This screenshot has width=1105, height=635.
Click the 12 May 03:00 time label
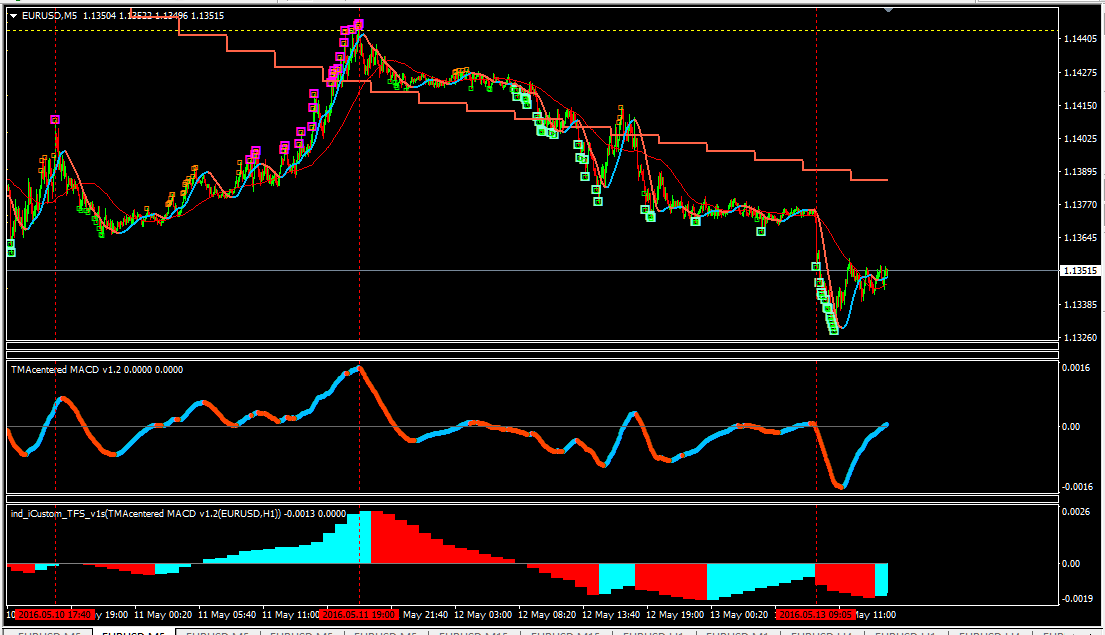[x=483, y=615]
